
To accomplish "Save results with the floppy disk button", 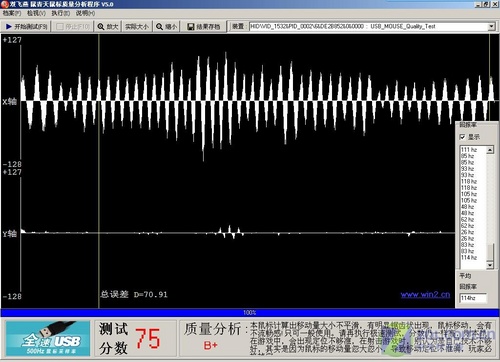I will tap(204, 27).
